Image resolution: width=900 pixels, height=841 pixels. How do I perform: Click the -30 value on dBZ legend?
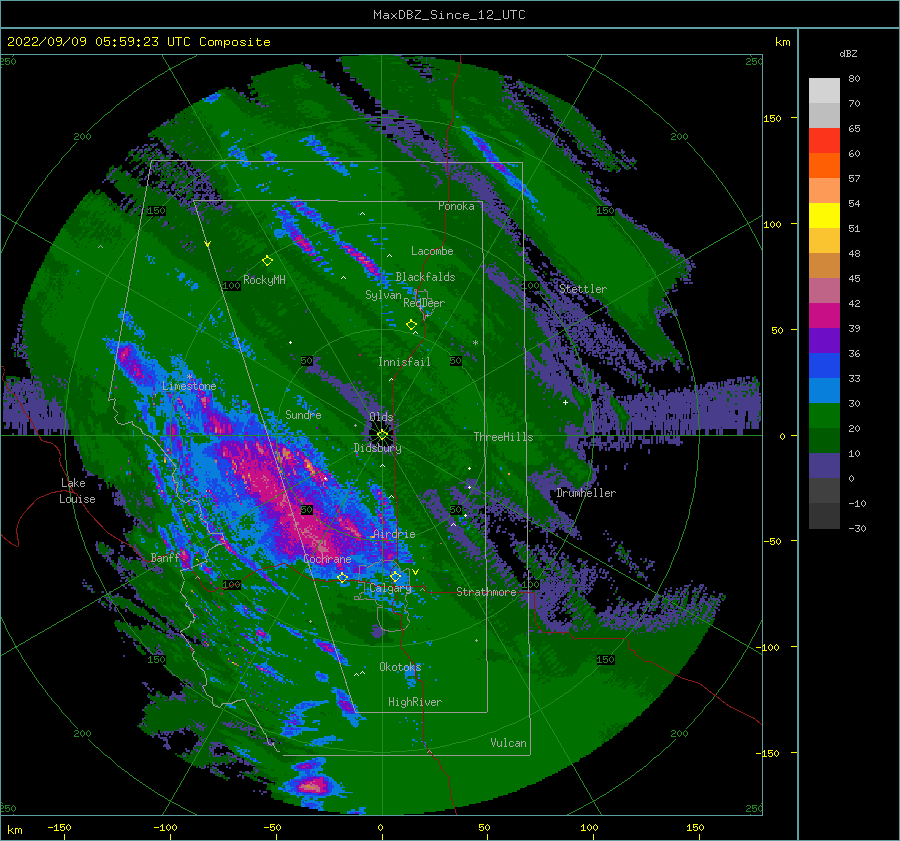[x=857, y=528]
